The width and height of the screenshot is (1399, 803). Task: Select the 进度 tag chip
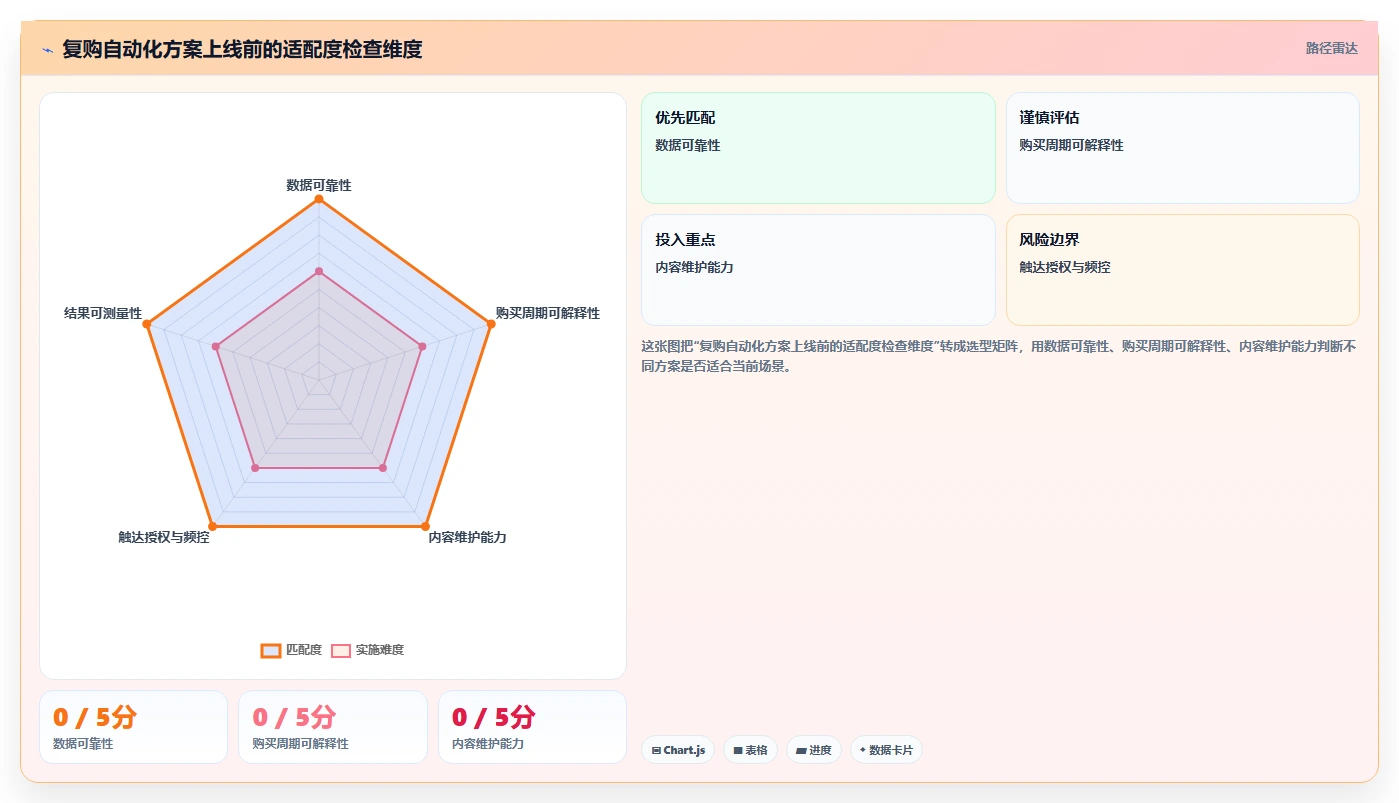(x=813, y=750)
